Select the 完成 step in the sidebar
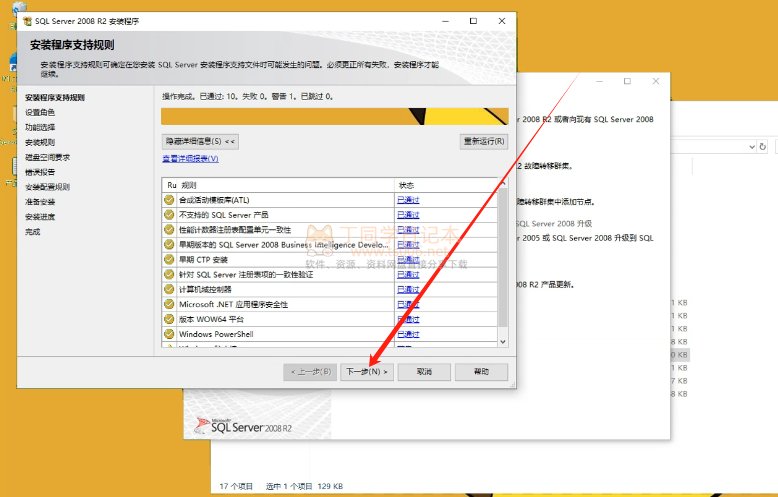 33,232
